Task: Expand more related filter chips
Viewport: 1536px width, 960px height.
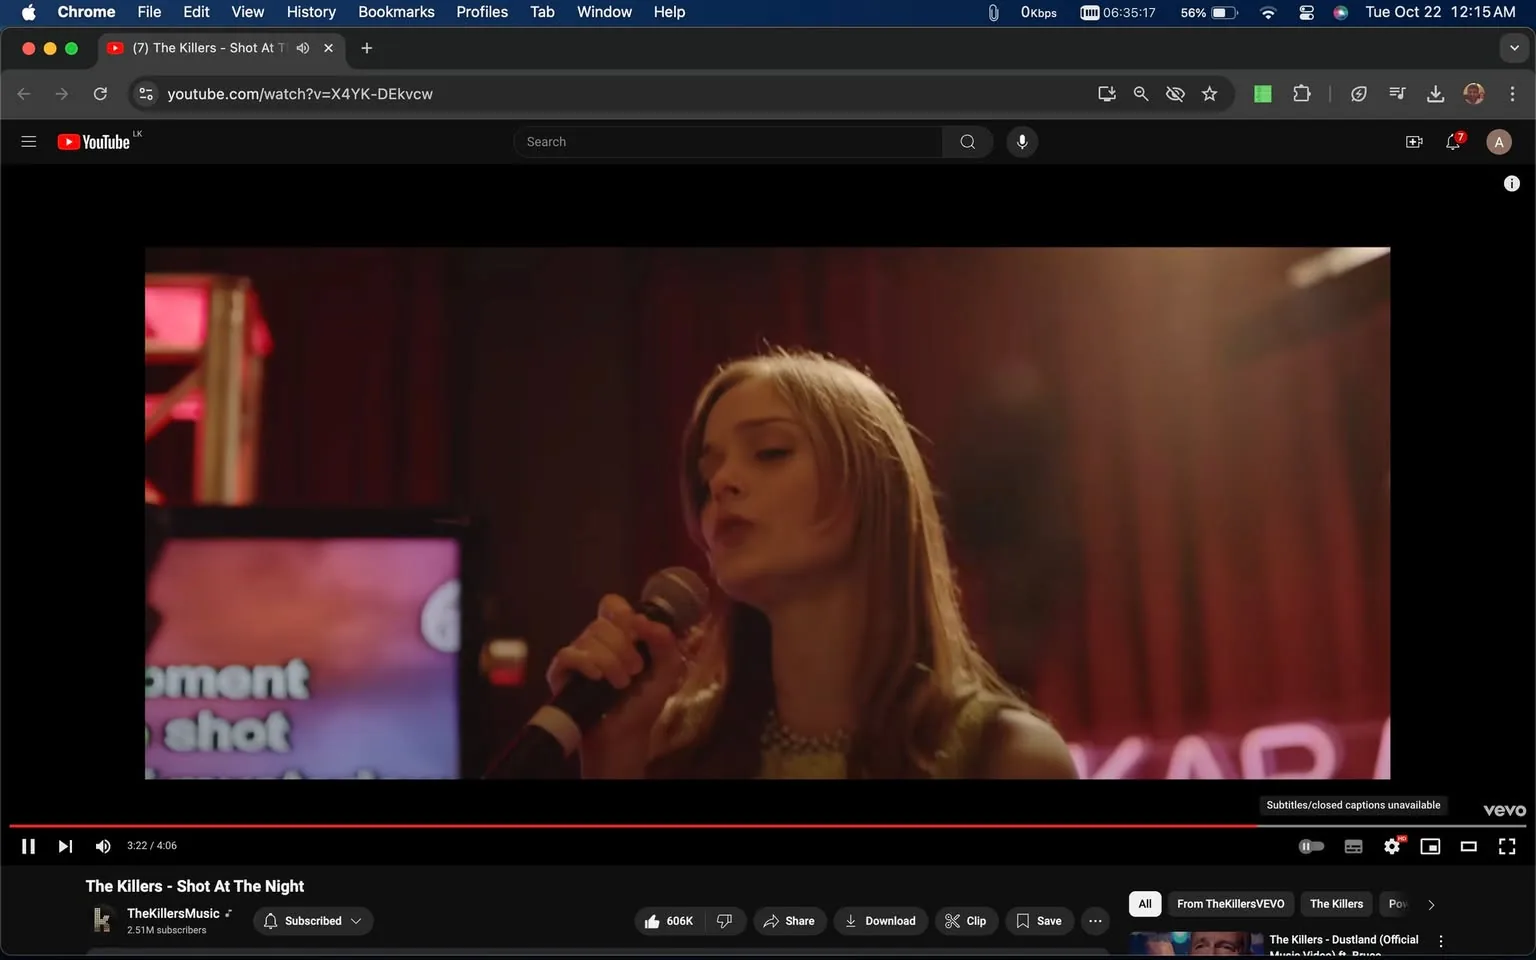Action: pyautogui.click(x=1430, y=904)
